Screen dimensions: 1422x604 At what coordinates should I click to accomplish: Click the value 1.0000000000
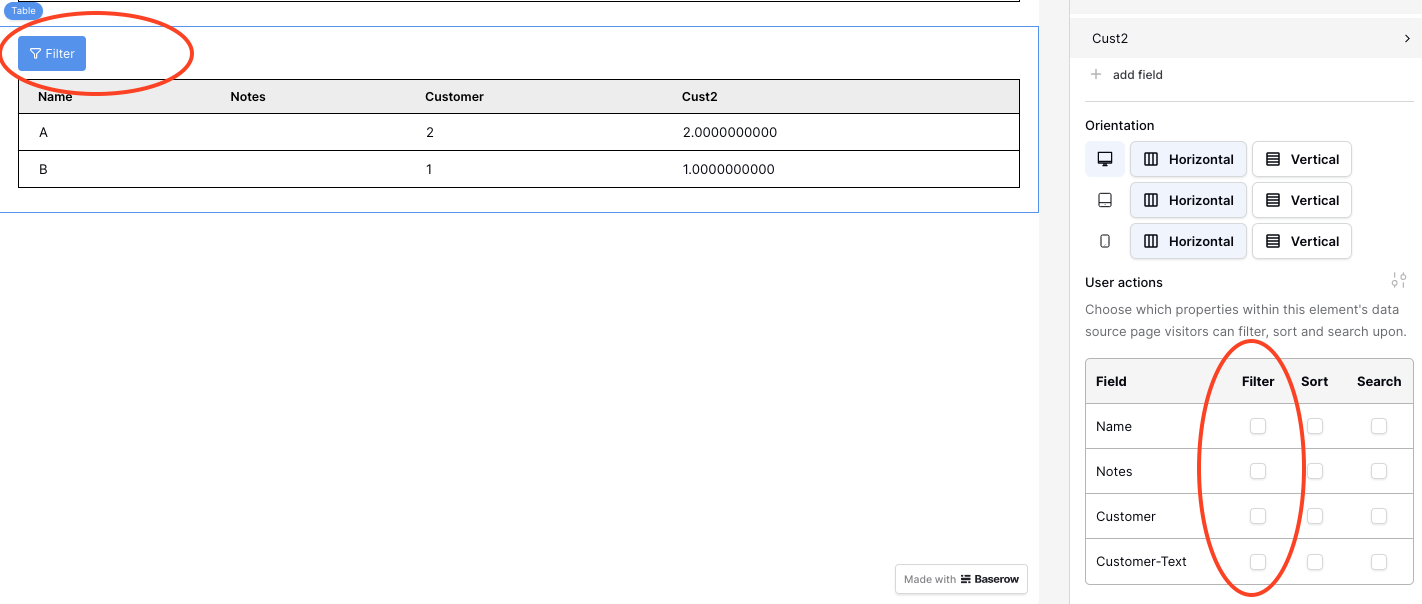(x=728, y=170)
